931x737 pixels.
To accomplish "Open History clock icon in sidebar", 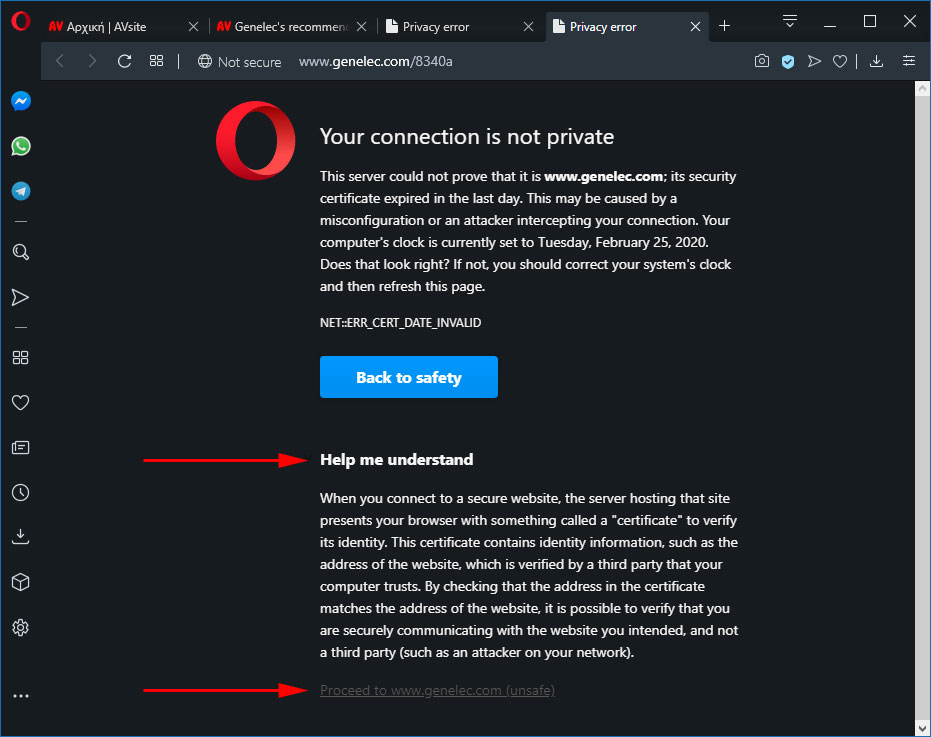I will pos(21,492).
